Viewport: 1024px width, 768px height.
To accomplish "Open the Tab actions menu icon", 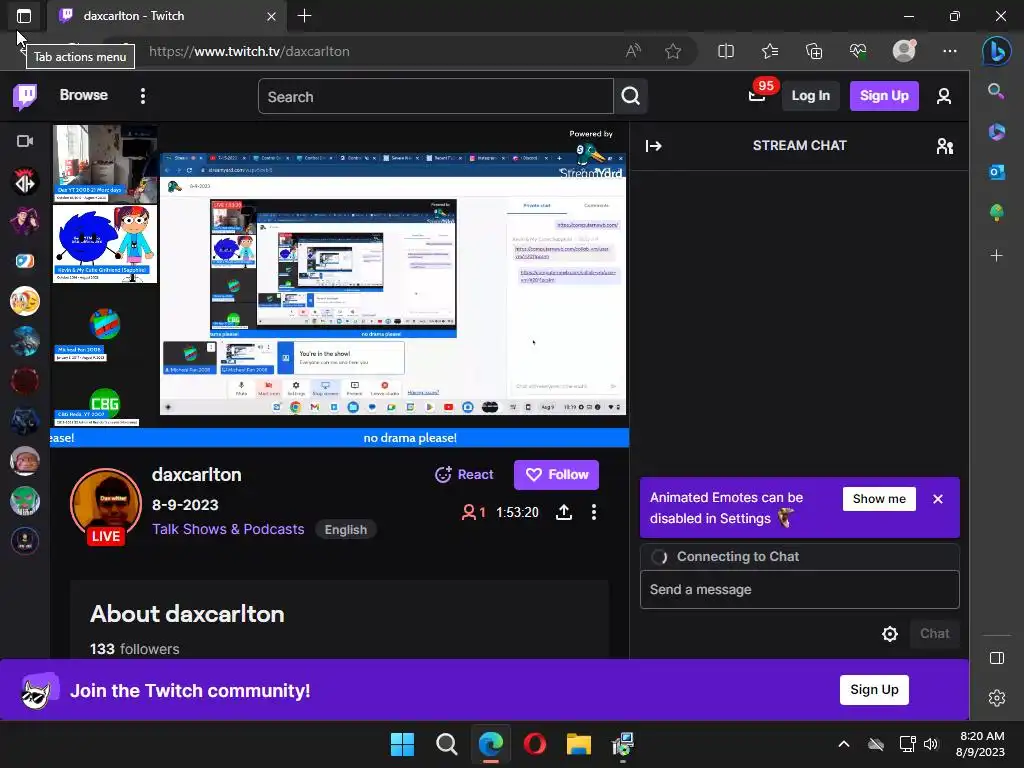I will [24, 16].
